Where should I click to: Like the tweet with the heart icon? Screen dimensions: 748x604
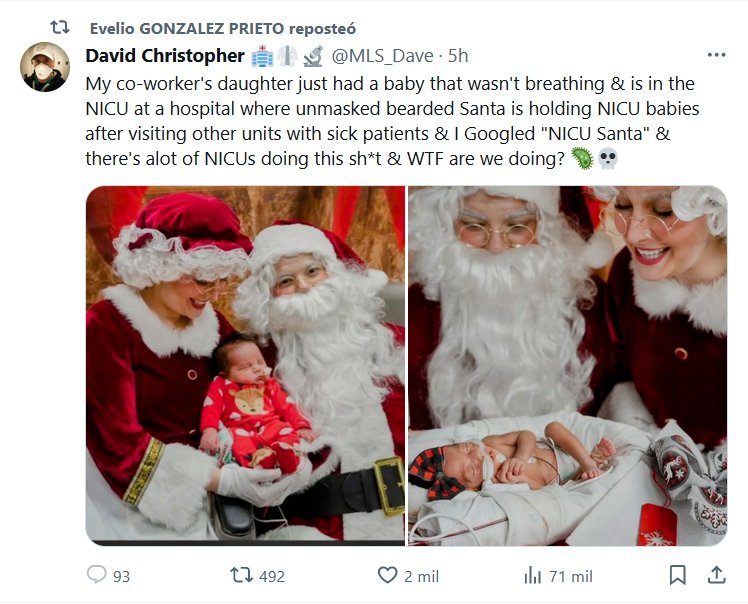tap(387, 576)
